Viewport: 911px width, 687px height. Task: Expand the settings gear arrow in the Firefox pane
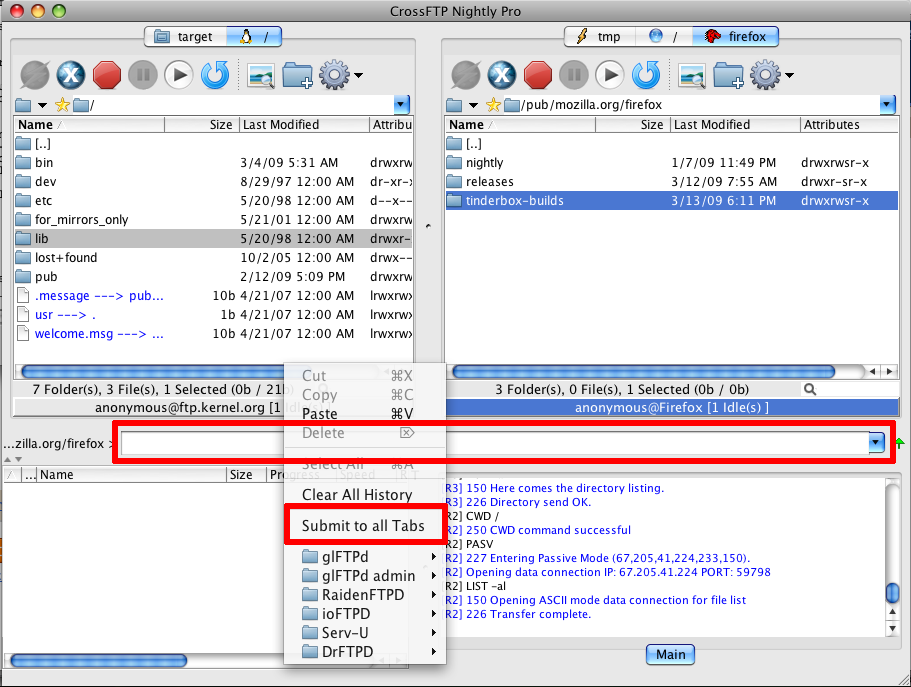click(790, 76)
